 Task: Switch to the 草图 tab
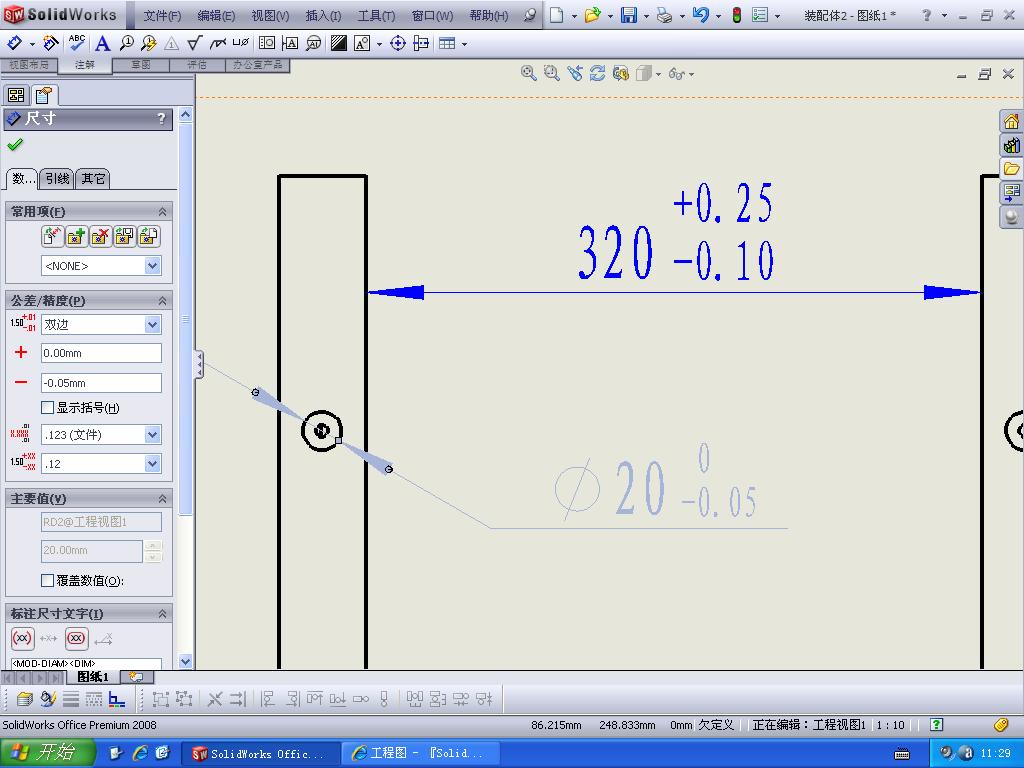[x=140, y=65]
